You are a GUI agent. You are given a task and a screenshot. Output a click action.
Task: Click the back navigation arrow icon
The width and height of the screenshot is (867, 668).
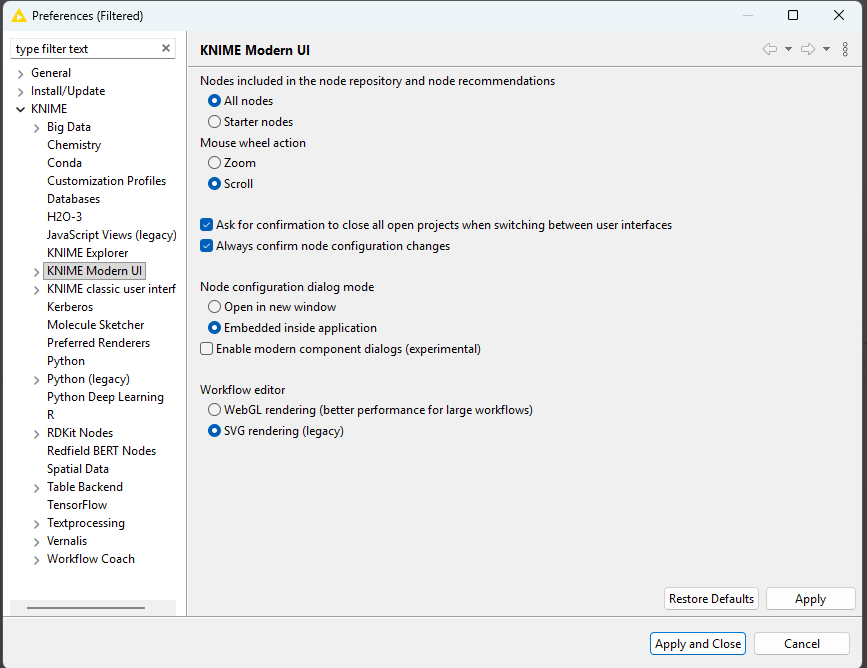(769, 49)
